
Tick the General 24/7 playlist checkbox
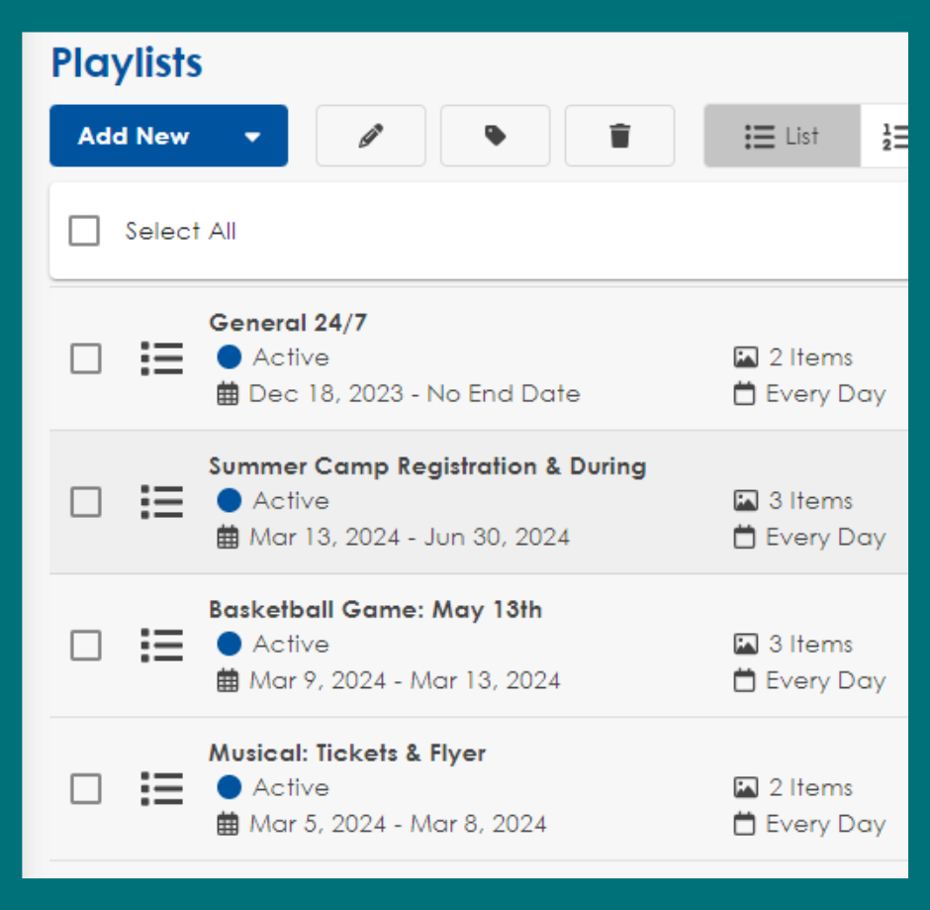(x=86, y=358)
